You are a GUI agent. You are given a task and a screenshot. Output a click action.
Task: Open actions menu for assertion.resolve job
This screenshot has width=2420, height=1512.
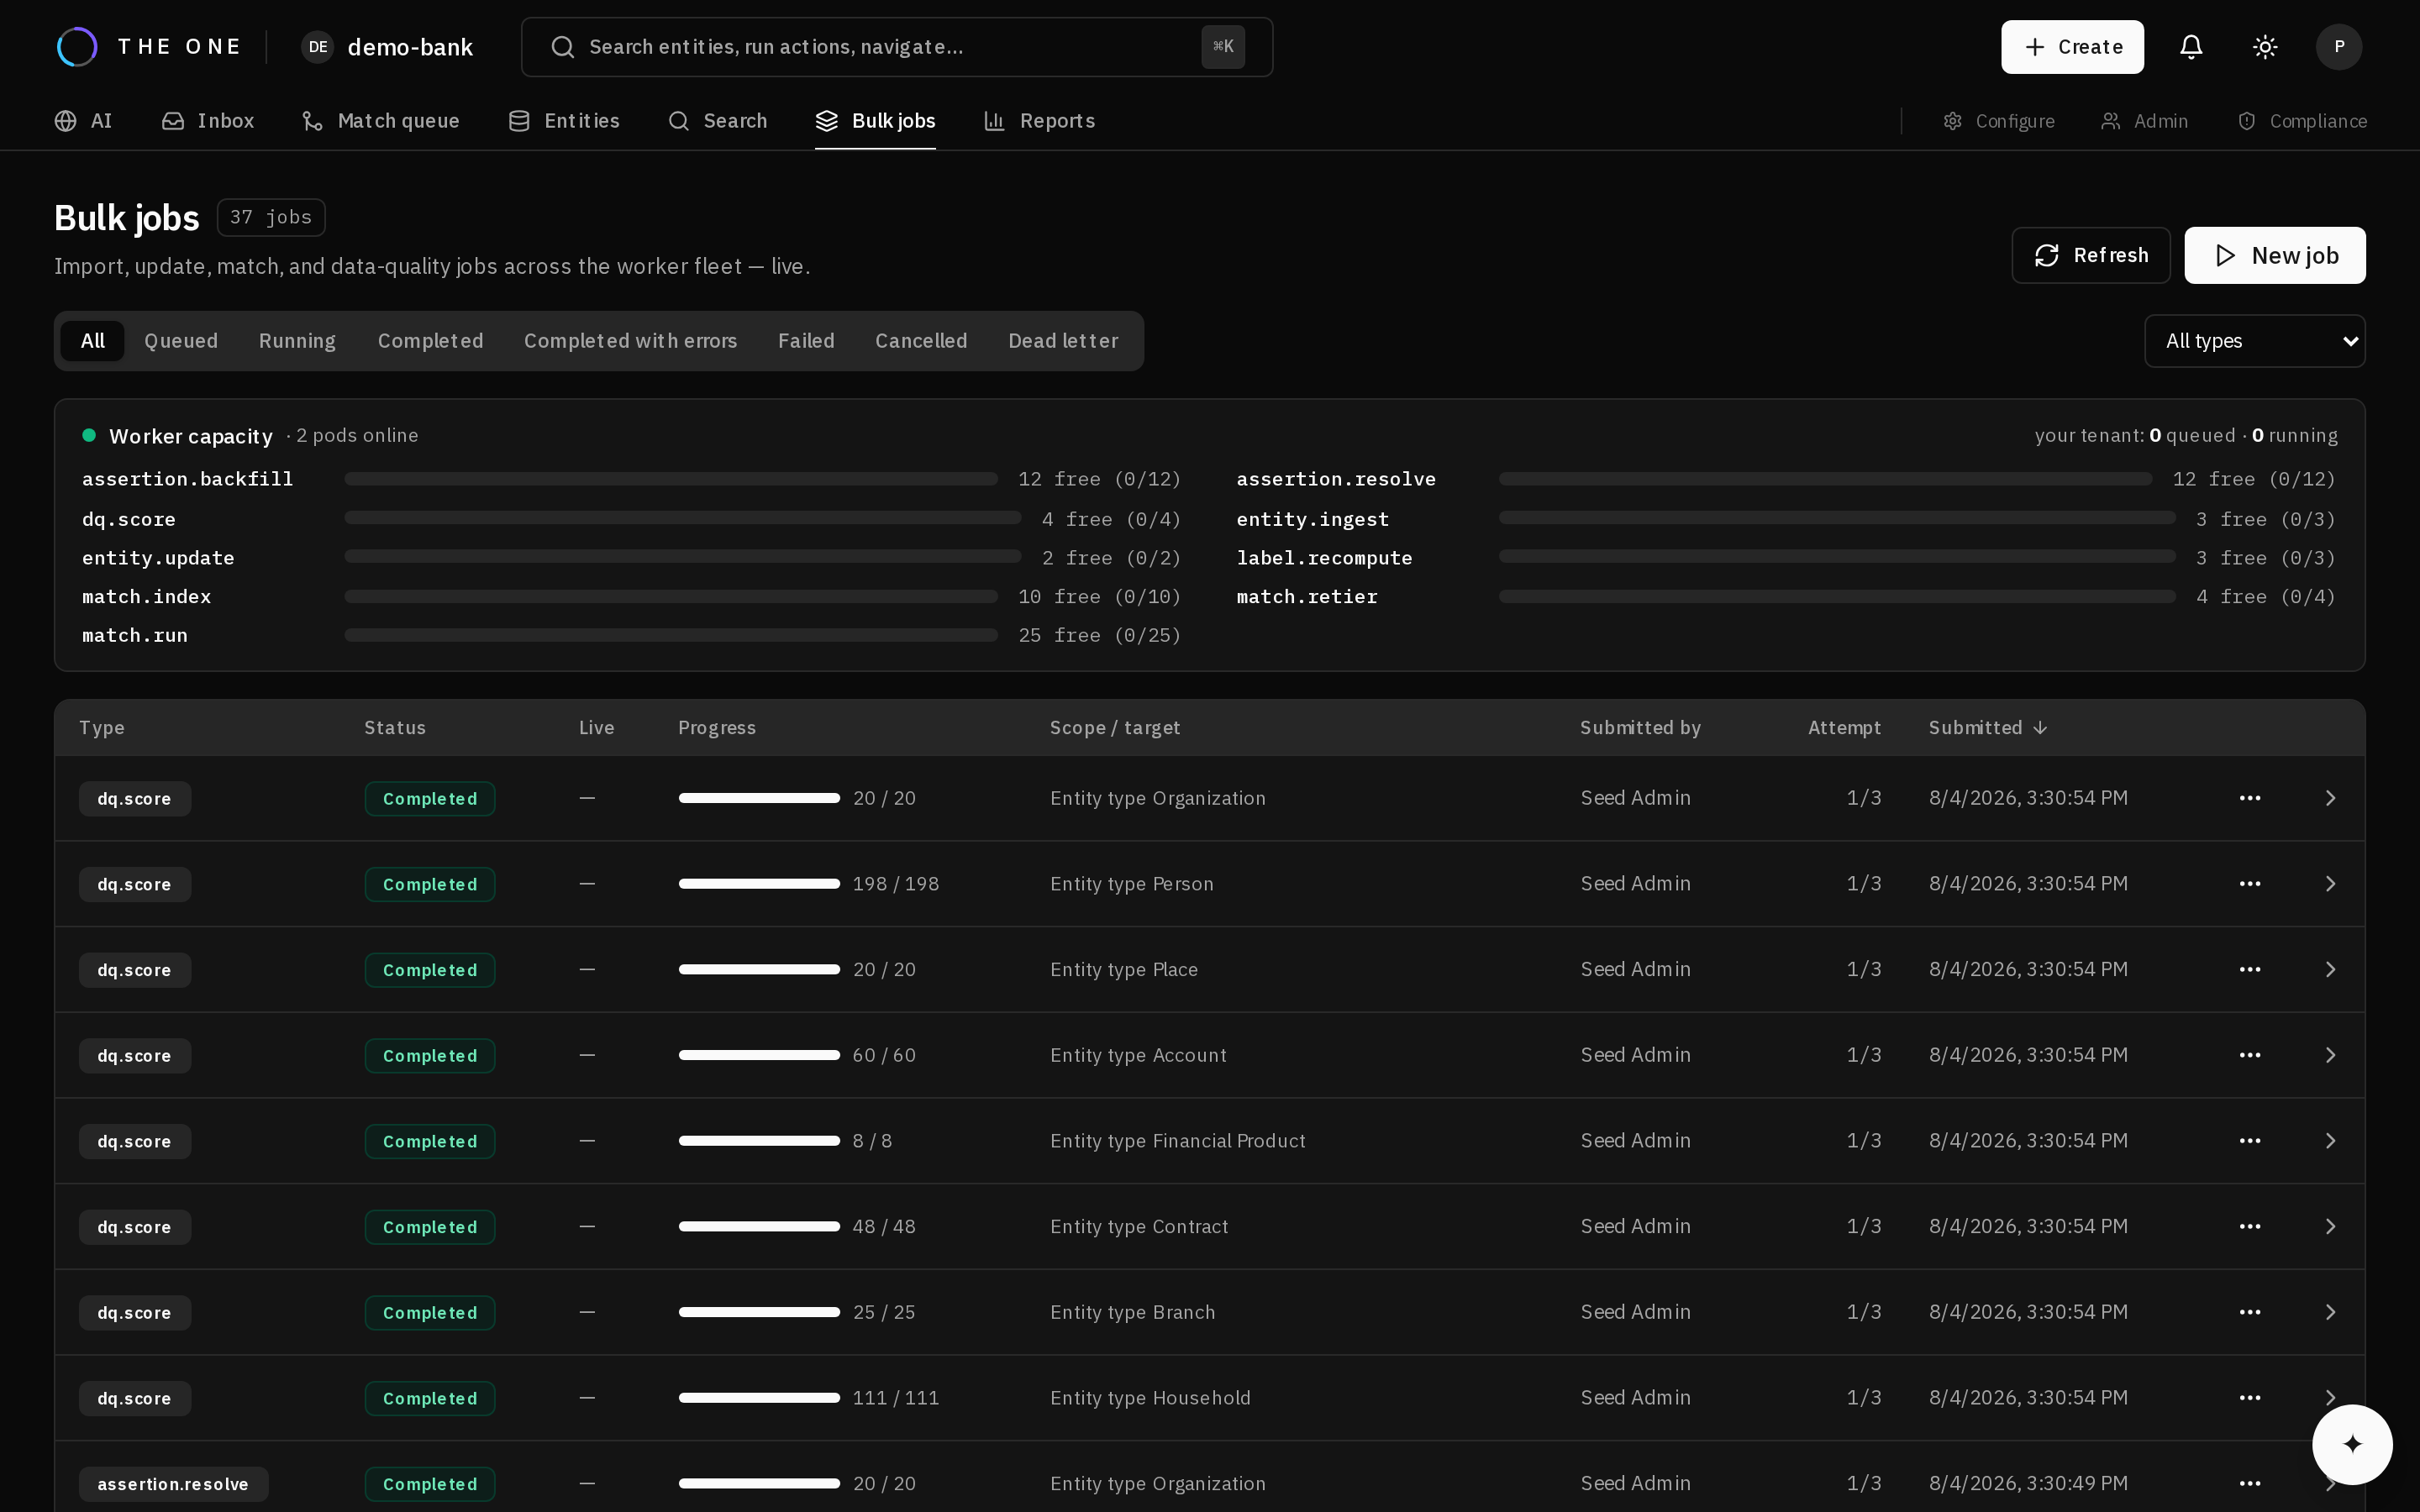click(x=2250, y=1484)
